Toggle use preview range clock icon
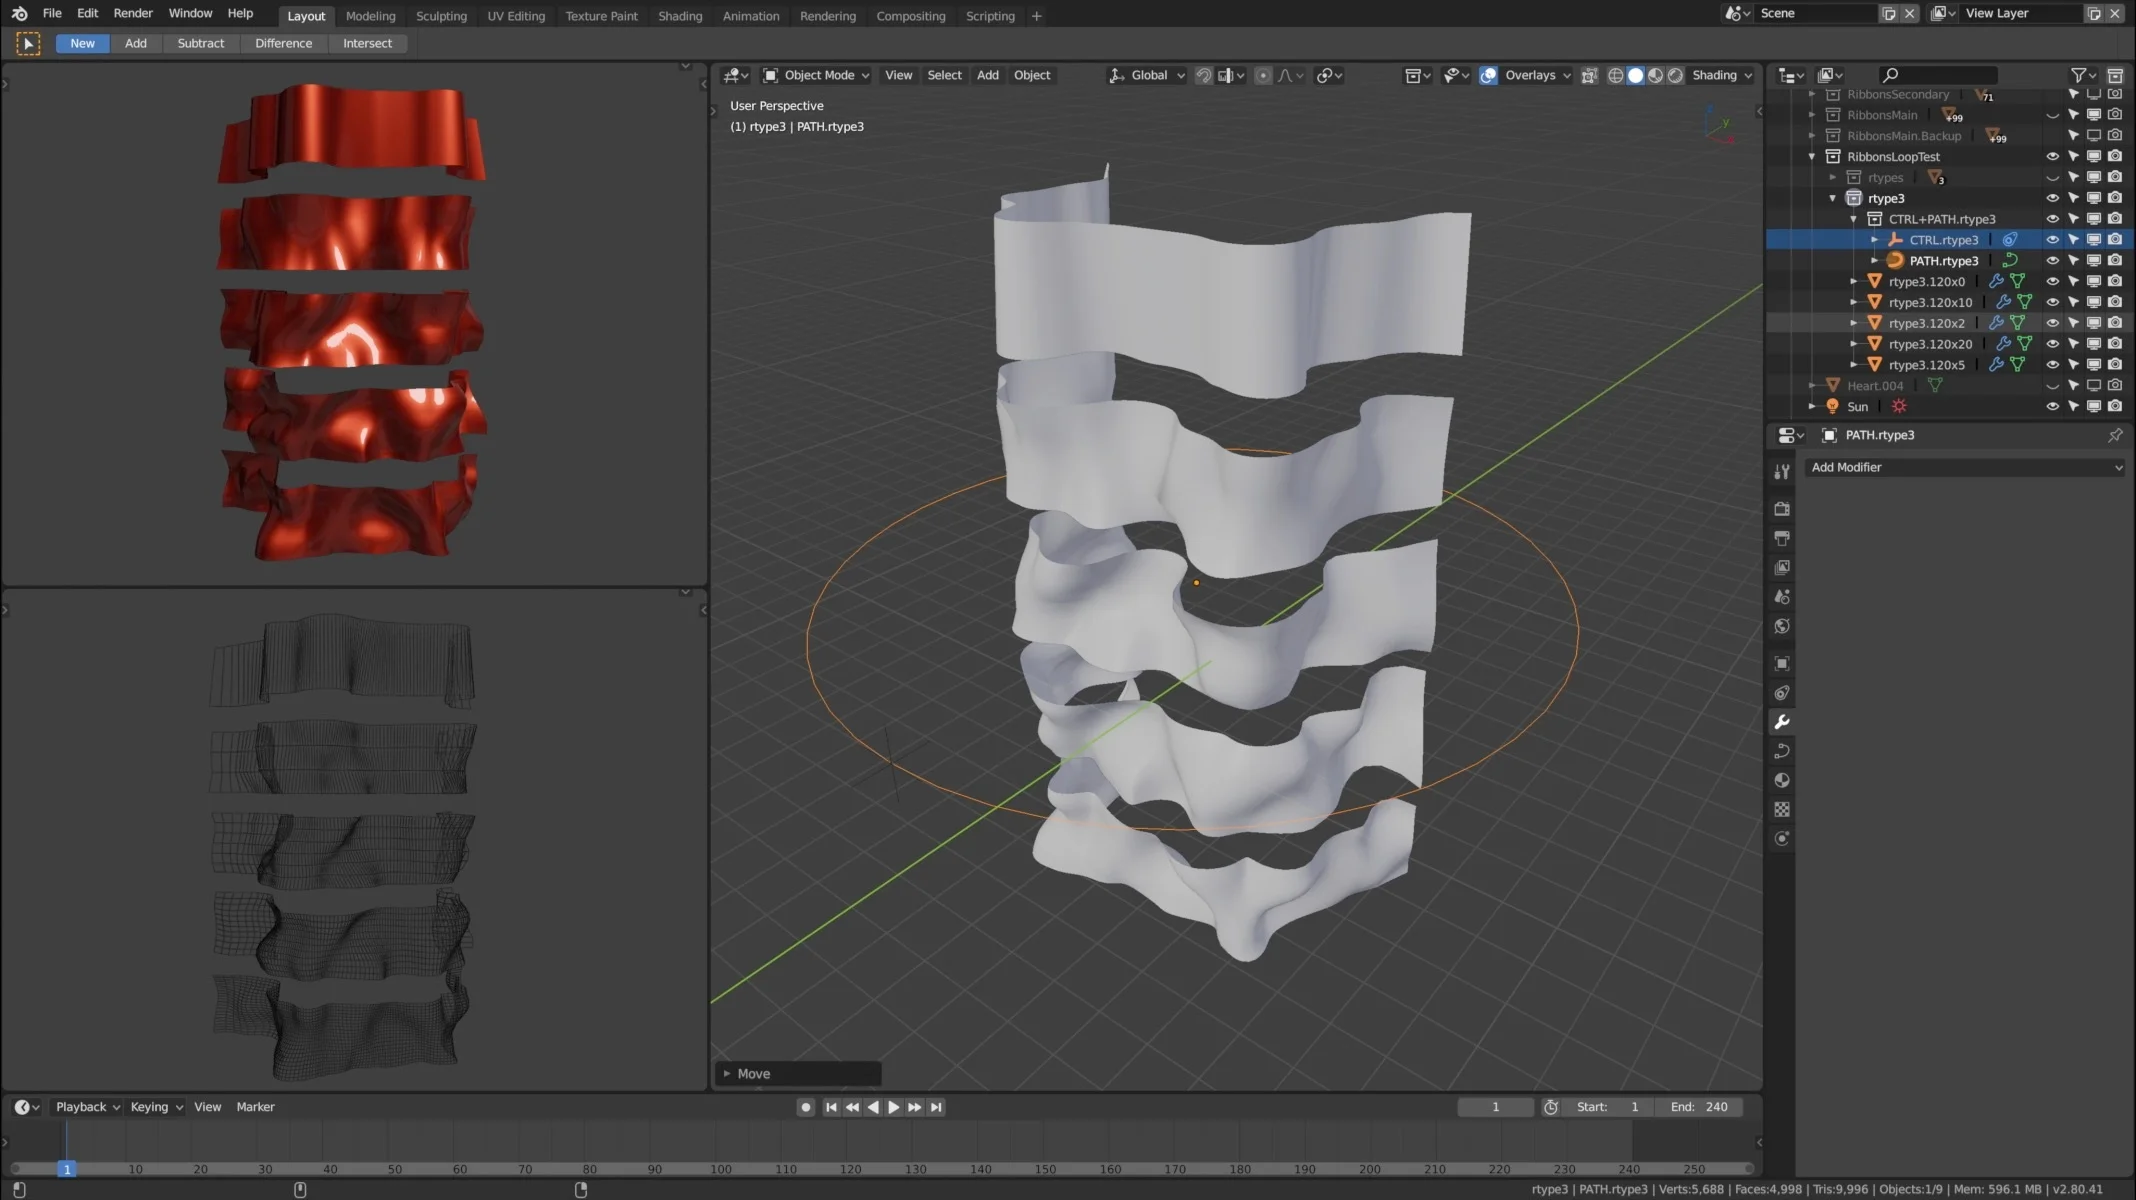Screen dimensions: 2136x1200 (x=1551, y=1107)
